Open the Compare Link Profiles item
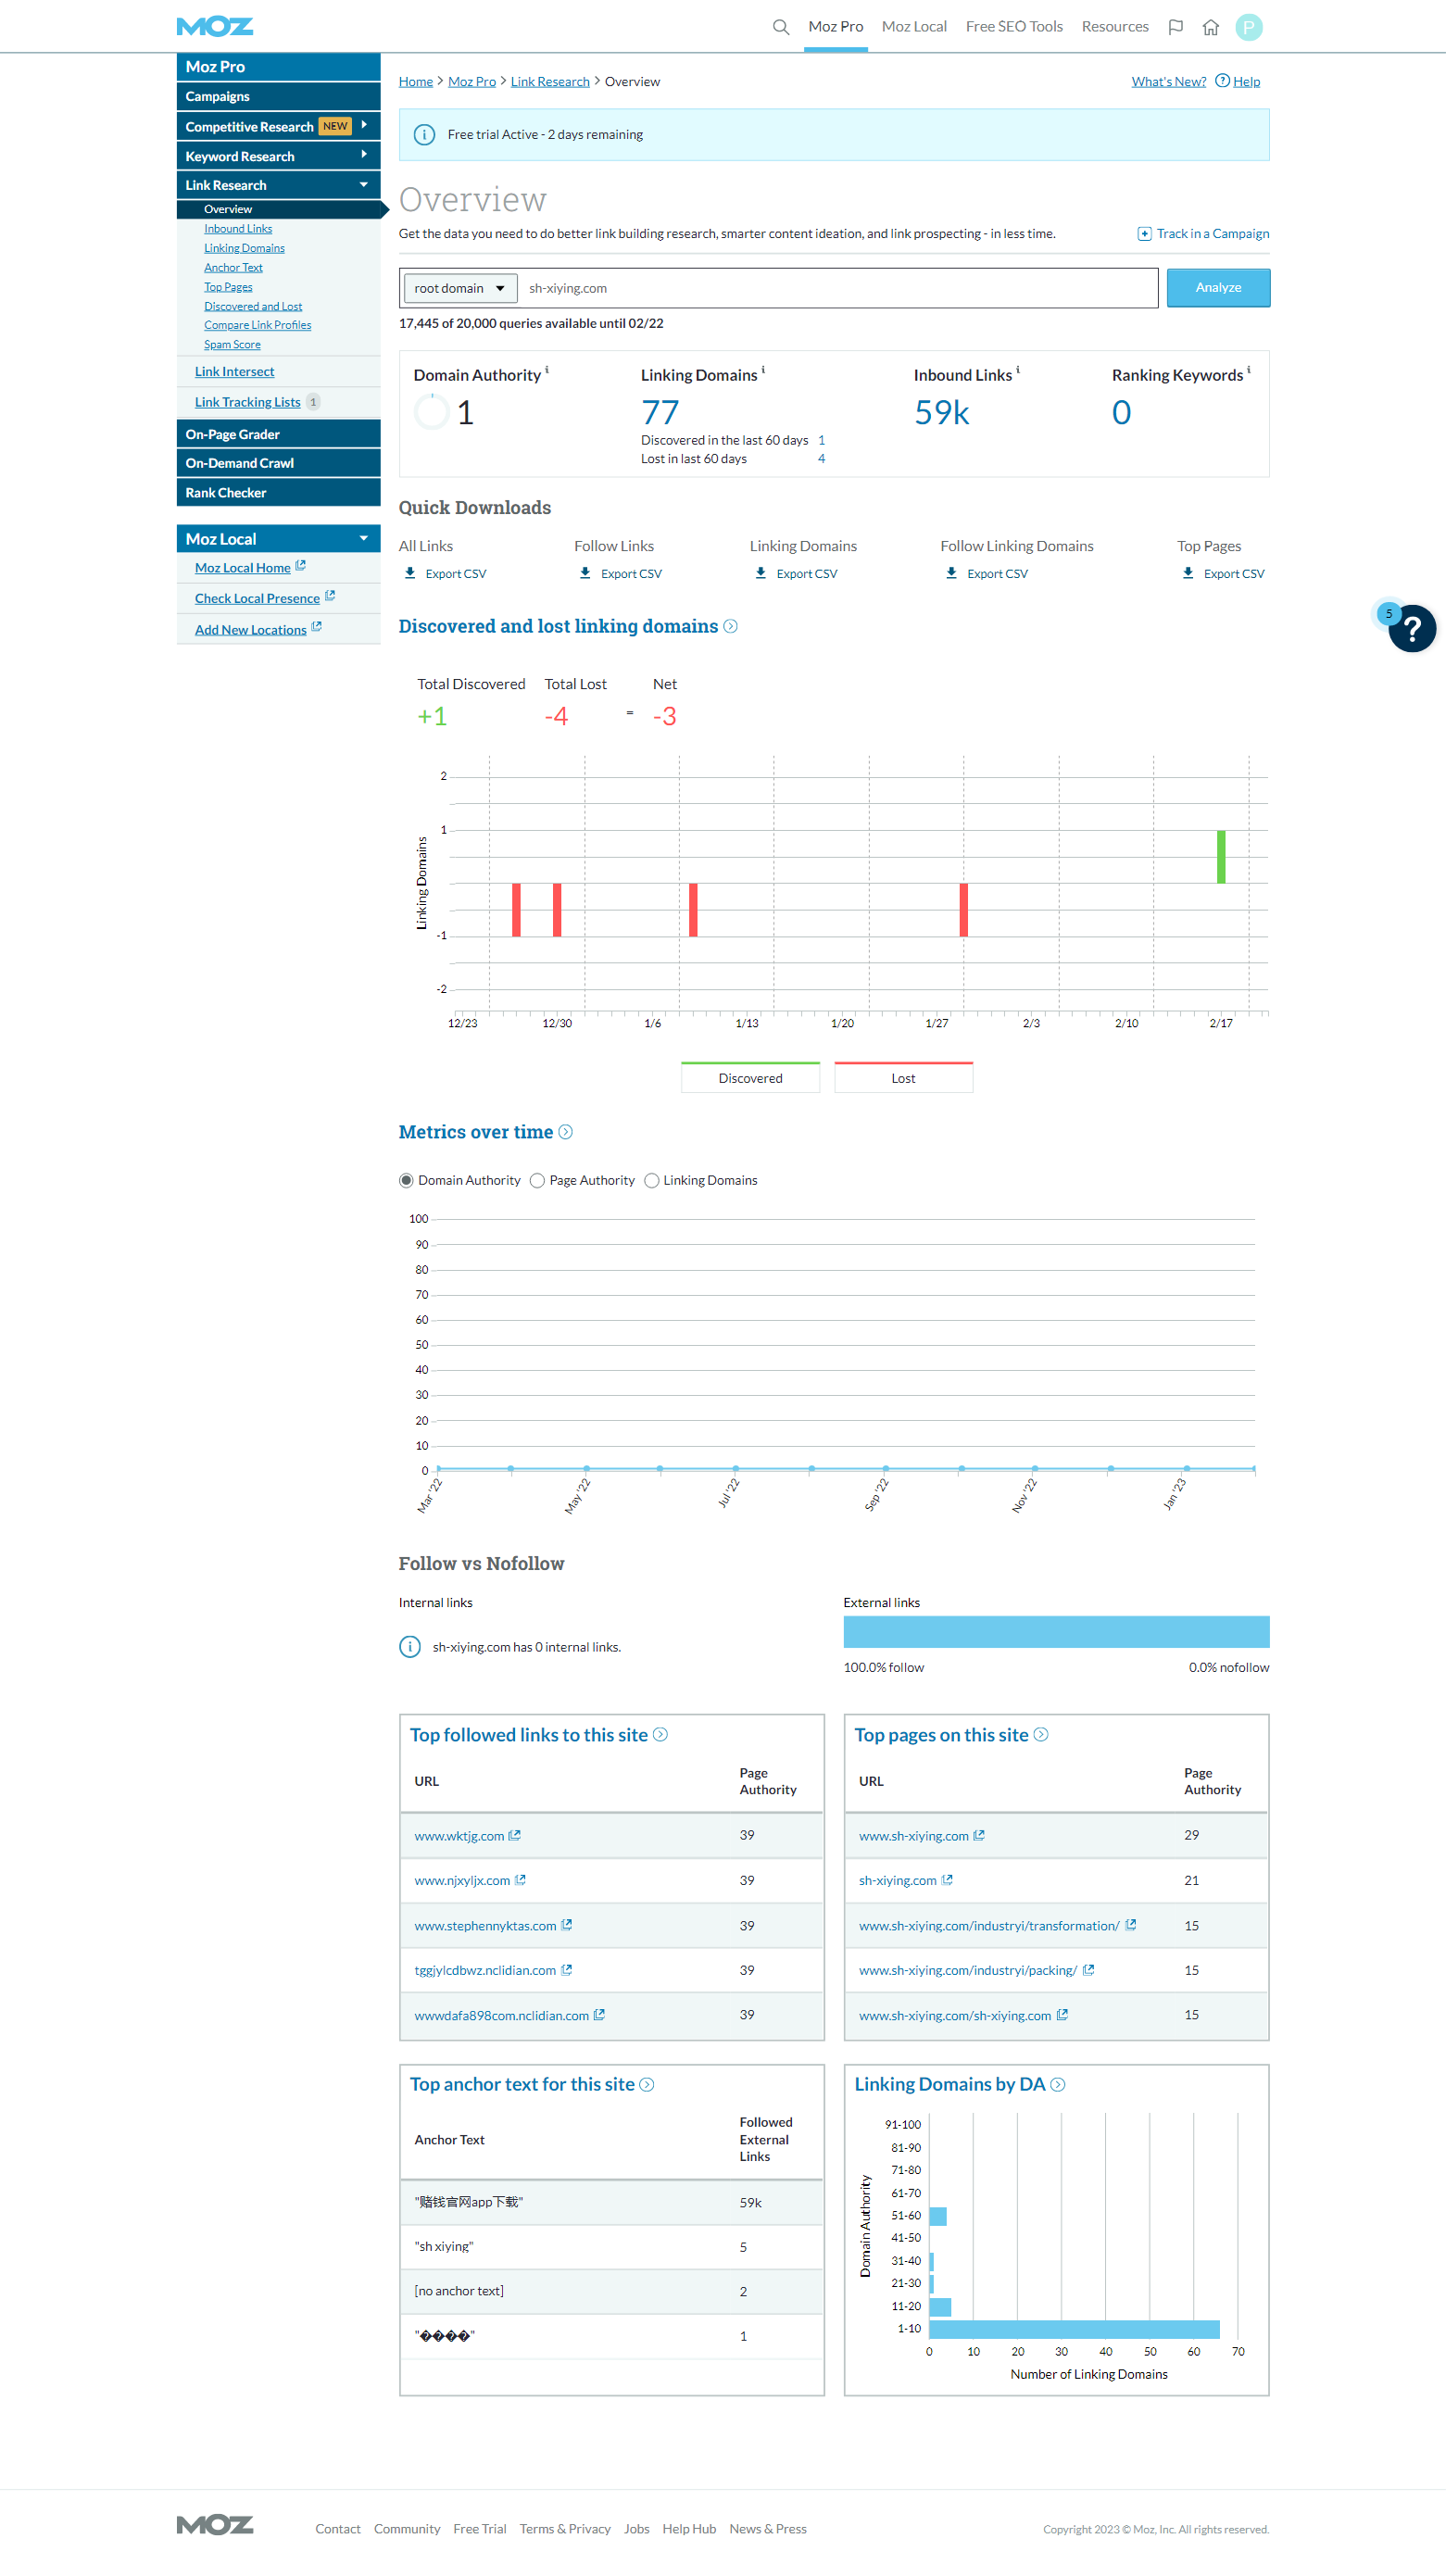Viewport: 1446px width, 2576px height. [x=257, y=325]
